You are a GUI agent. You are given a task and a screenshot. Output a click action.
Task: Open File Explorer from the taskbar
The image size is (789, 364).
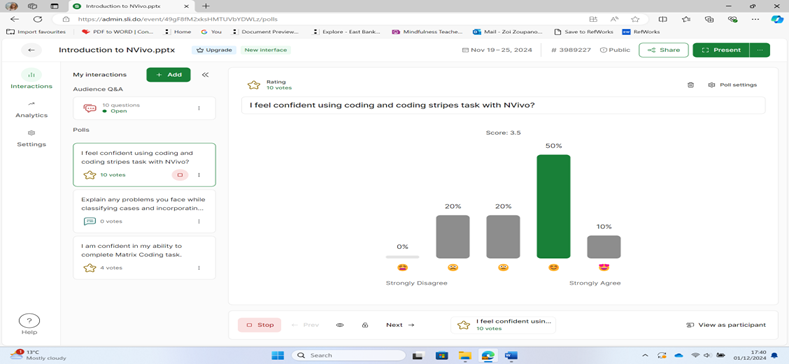coord(464,355)
